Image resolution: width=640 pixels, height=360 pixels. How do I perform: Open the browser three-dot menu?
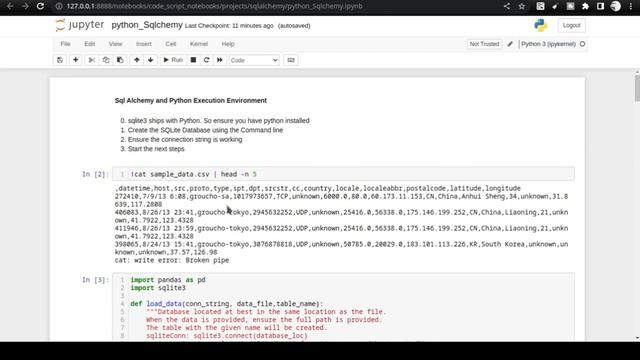631,6
